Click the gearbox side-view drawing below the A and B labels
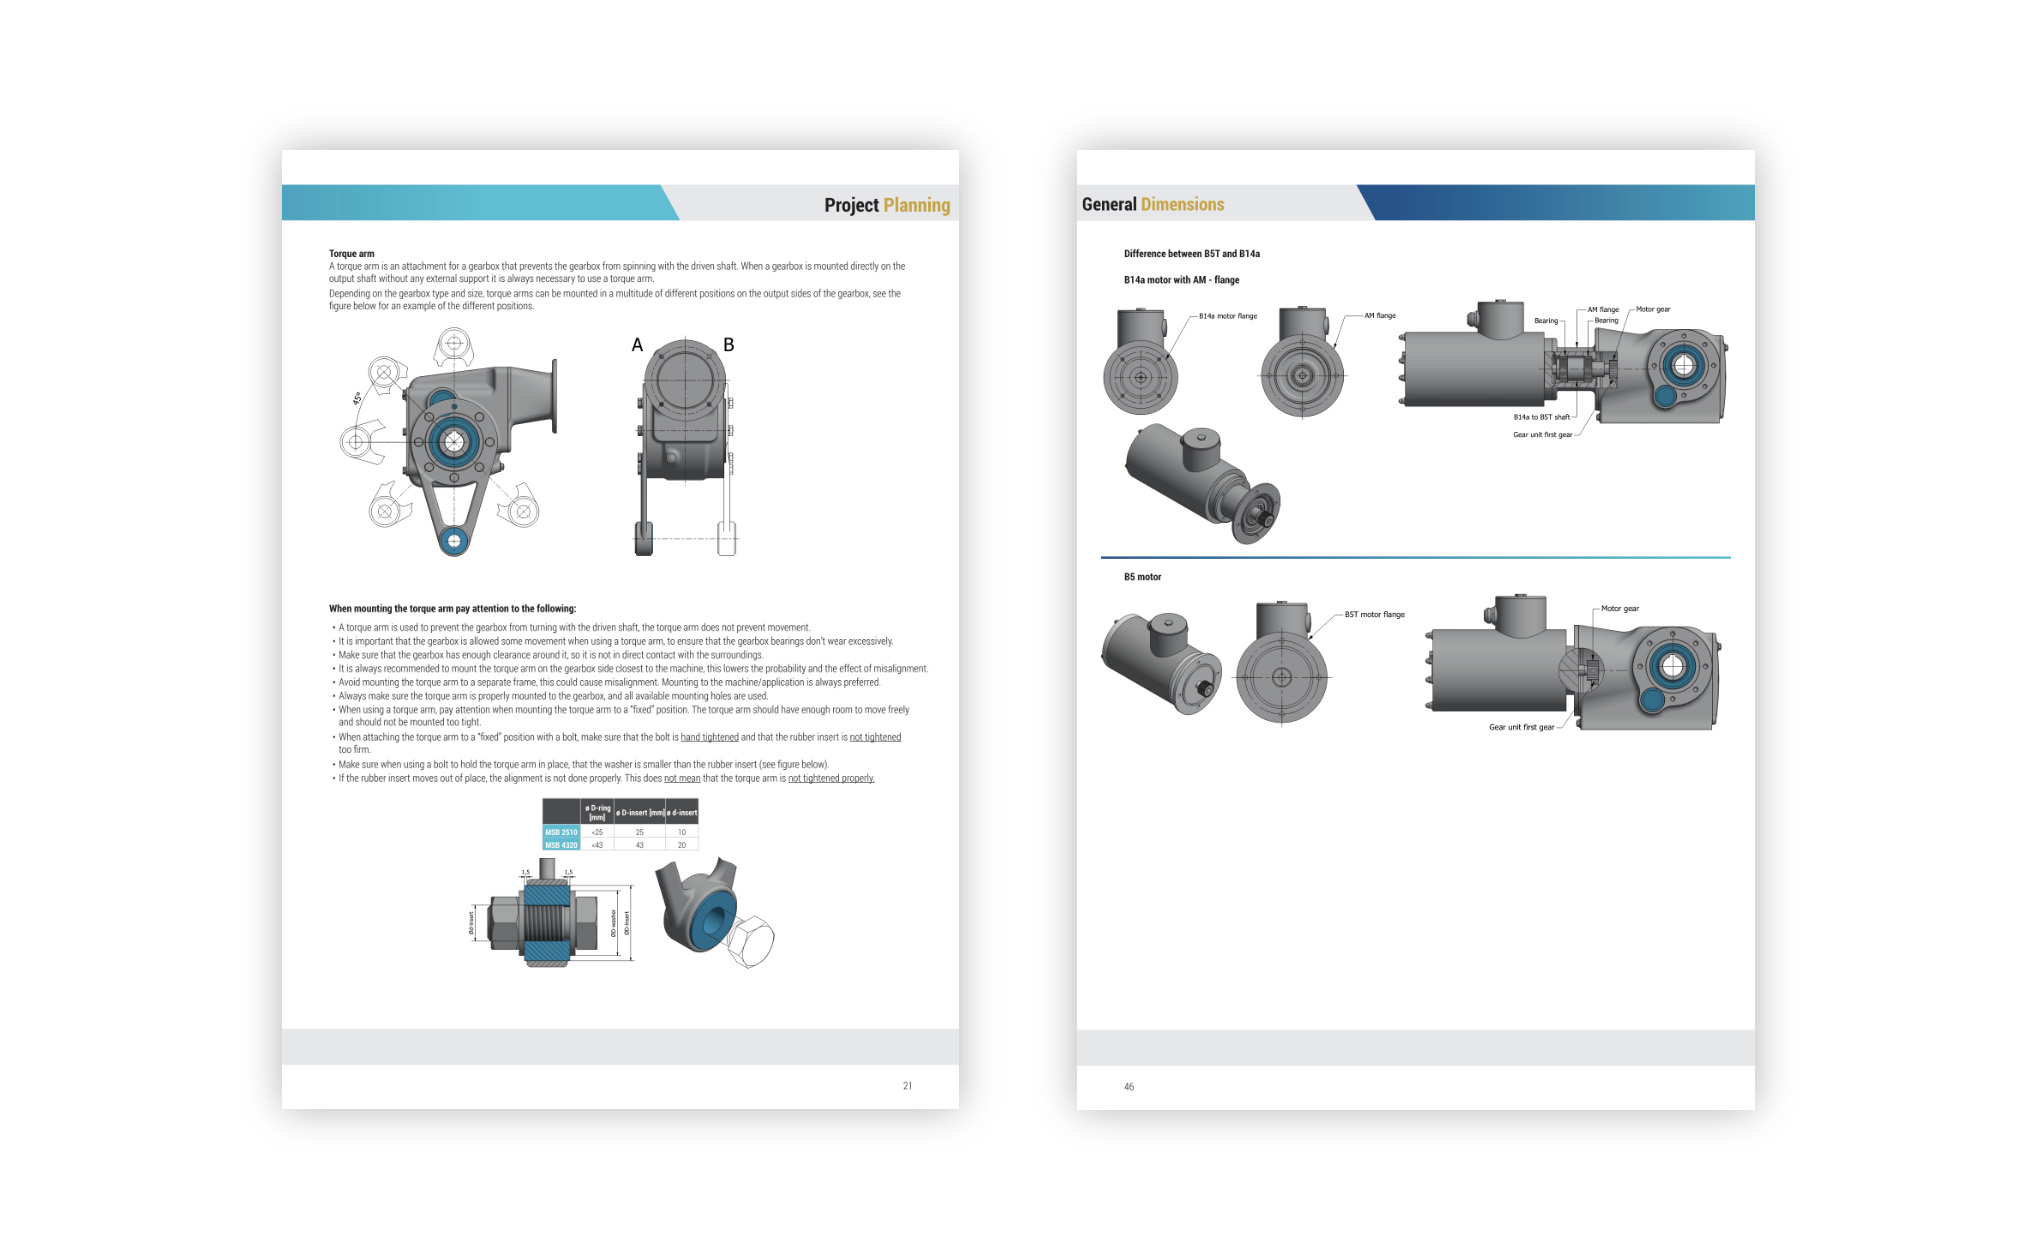This screenshot has height=1260, width=2037. [x=686, y=449]
